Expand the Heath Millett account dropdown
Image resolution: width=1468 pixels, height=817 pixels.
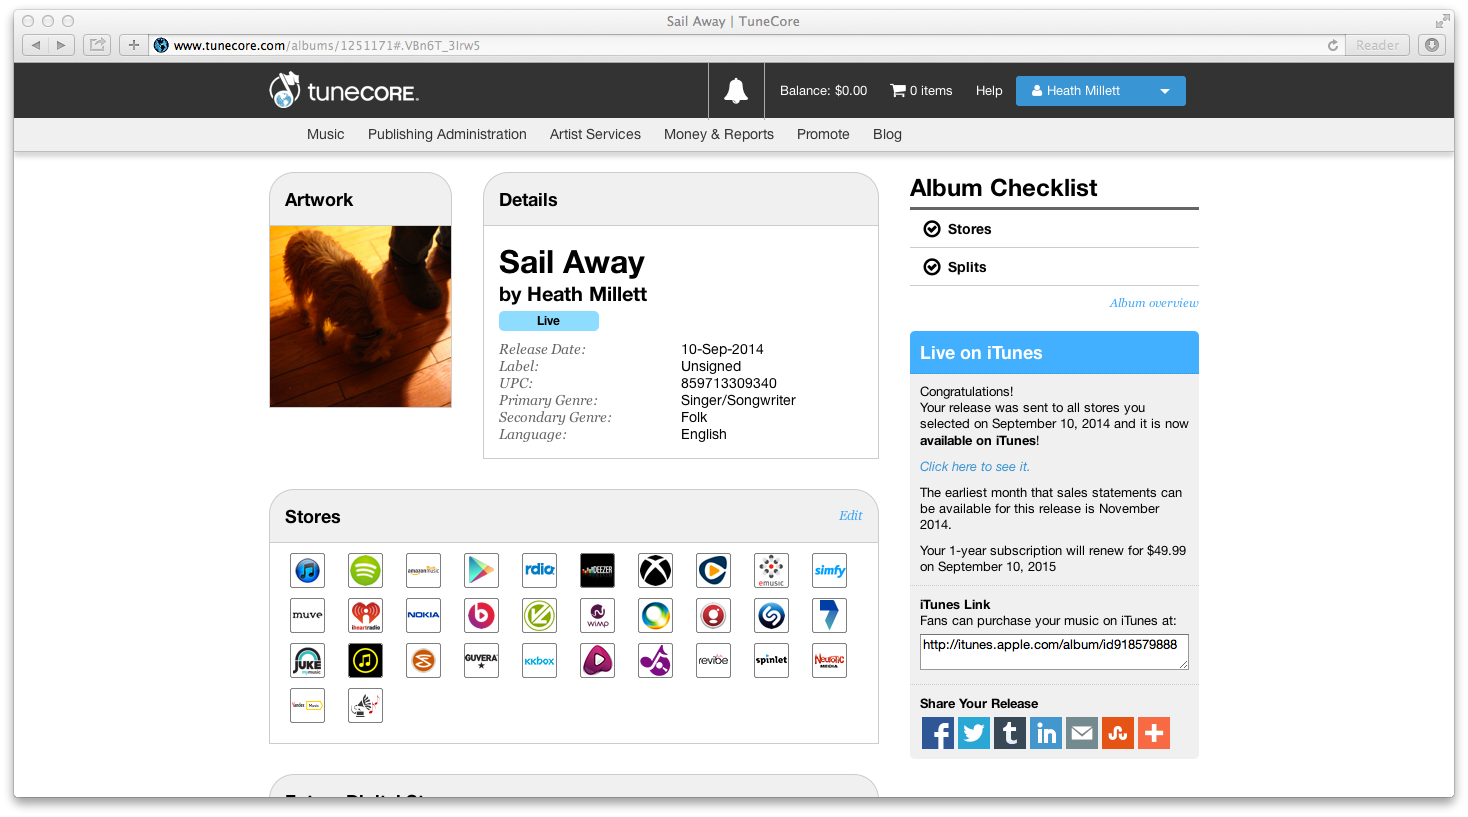pyautogui.click(x=1101, y=91)
